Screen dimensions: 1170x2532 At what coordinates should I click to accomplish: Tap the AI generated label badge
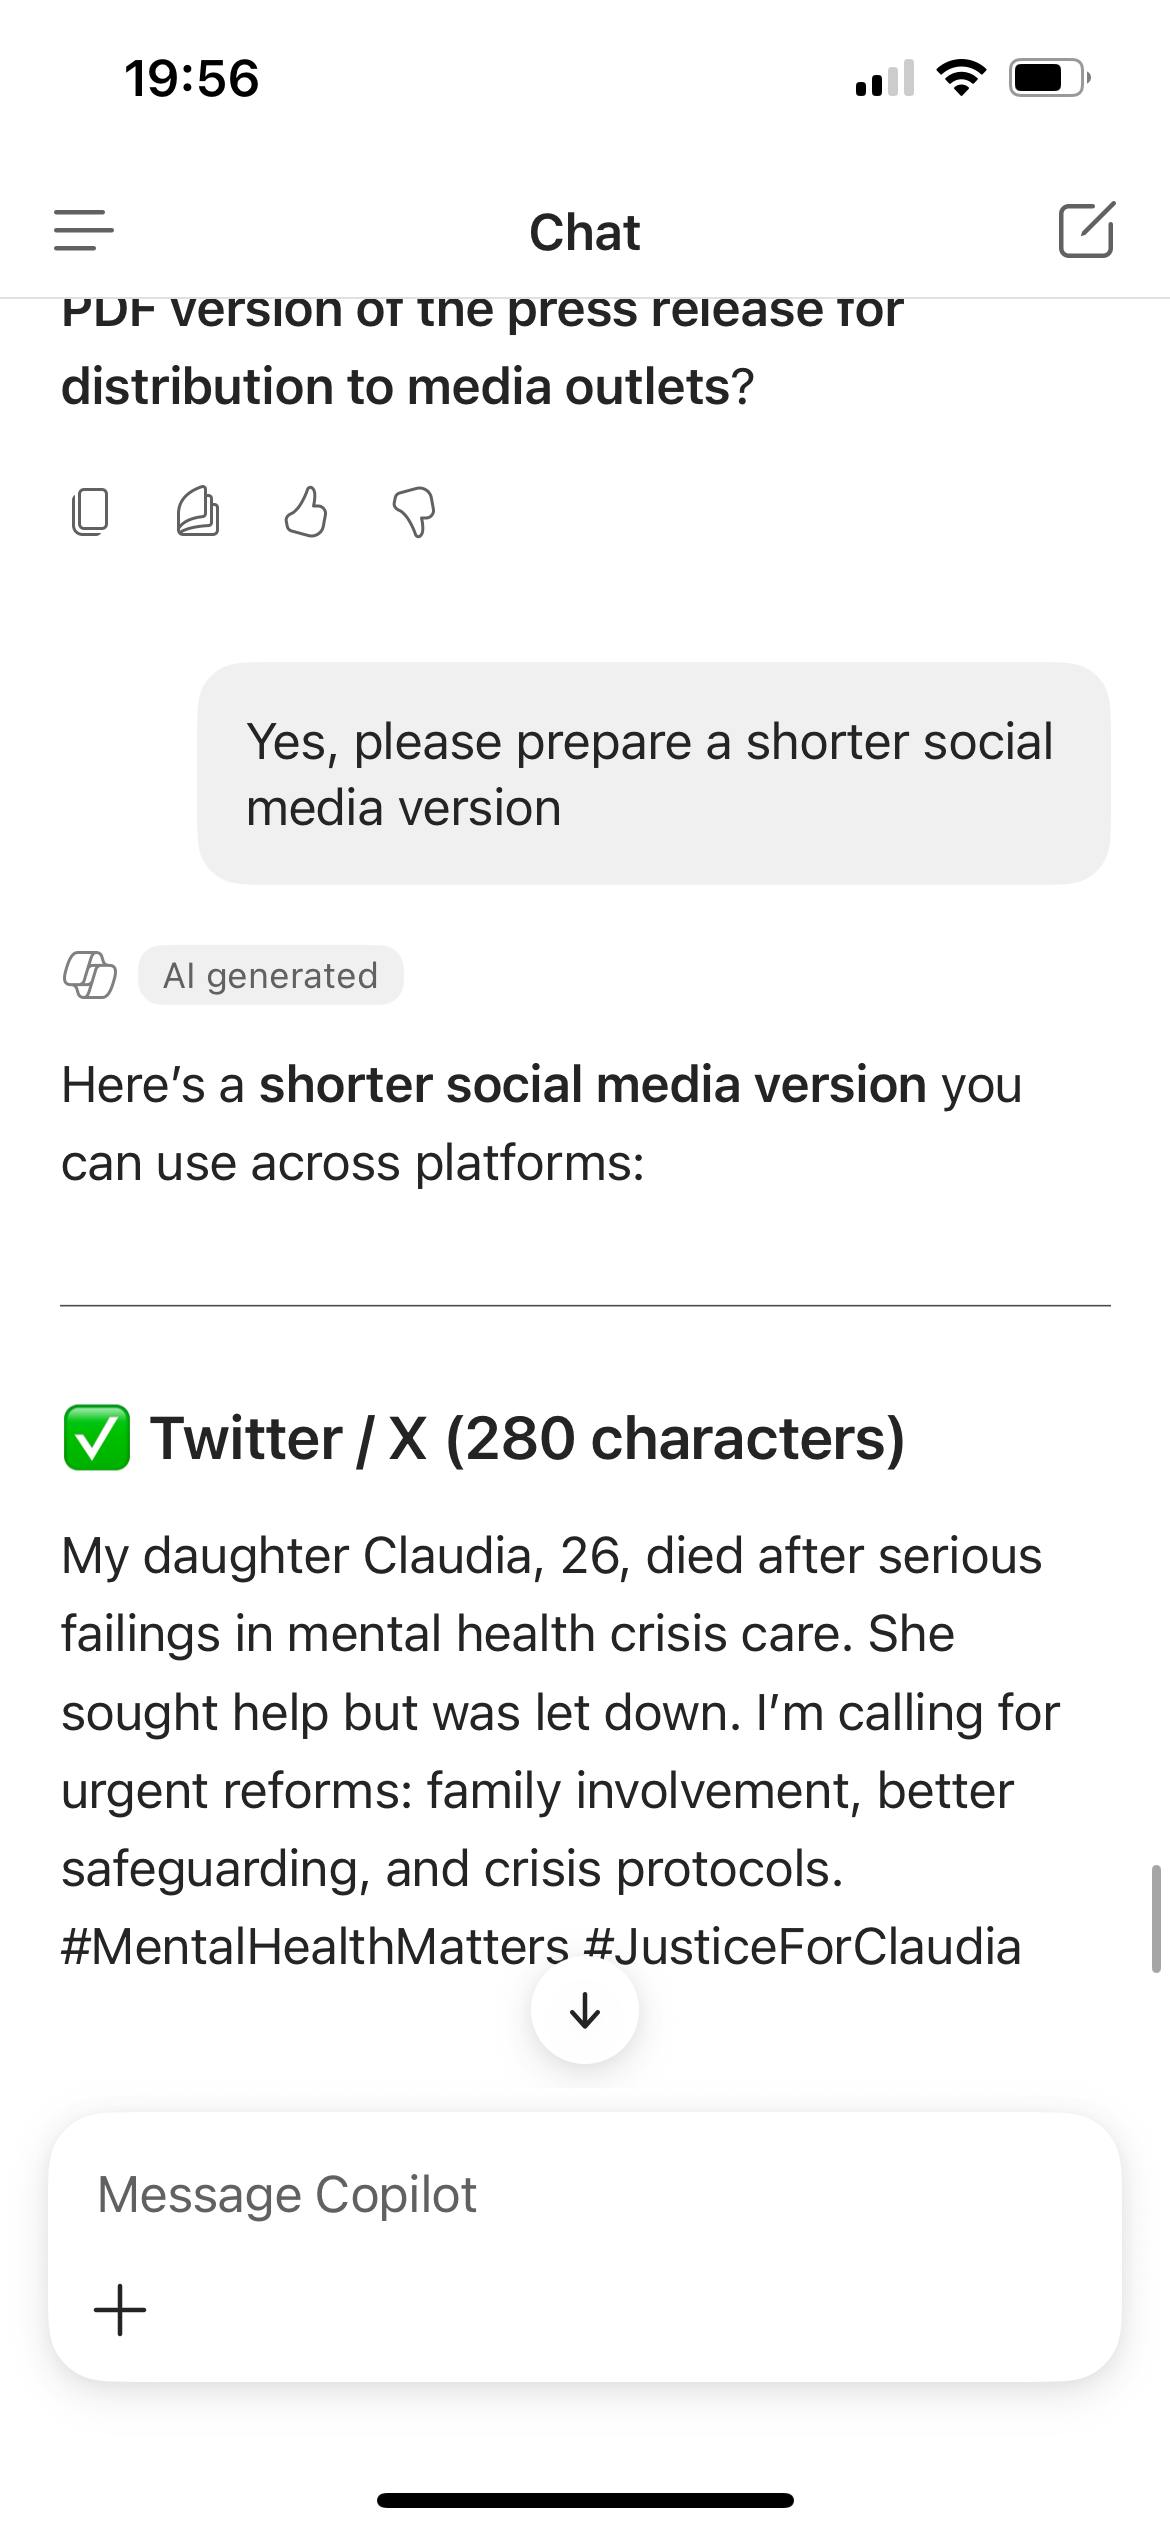coord(271,975)
